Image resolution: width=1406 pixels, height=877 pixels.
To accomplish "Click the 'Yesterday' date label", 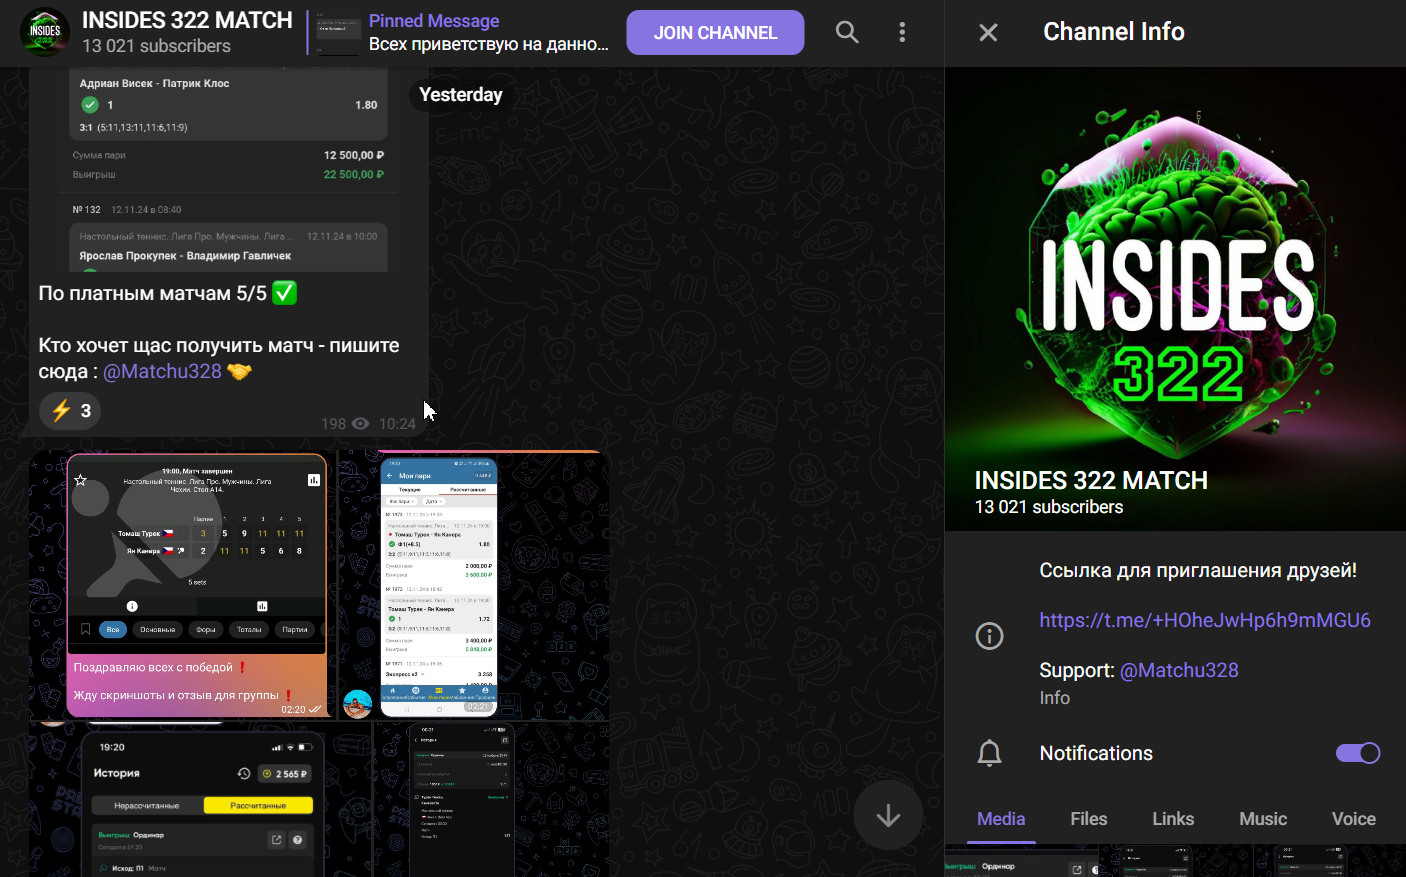I will 461,95.
